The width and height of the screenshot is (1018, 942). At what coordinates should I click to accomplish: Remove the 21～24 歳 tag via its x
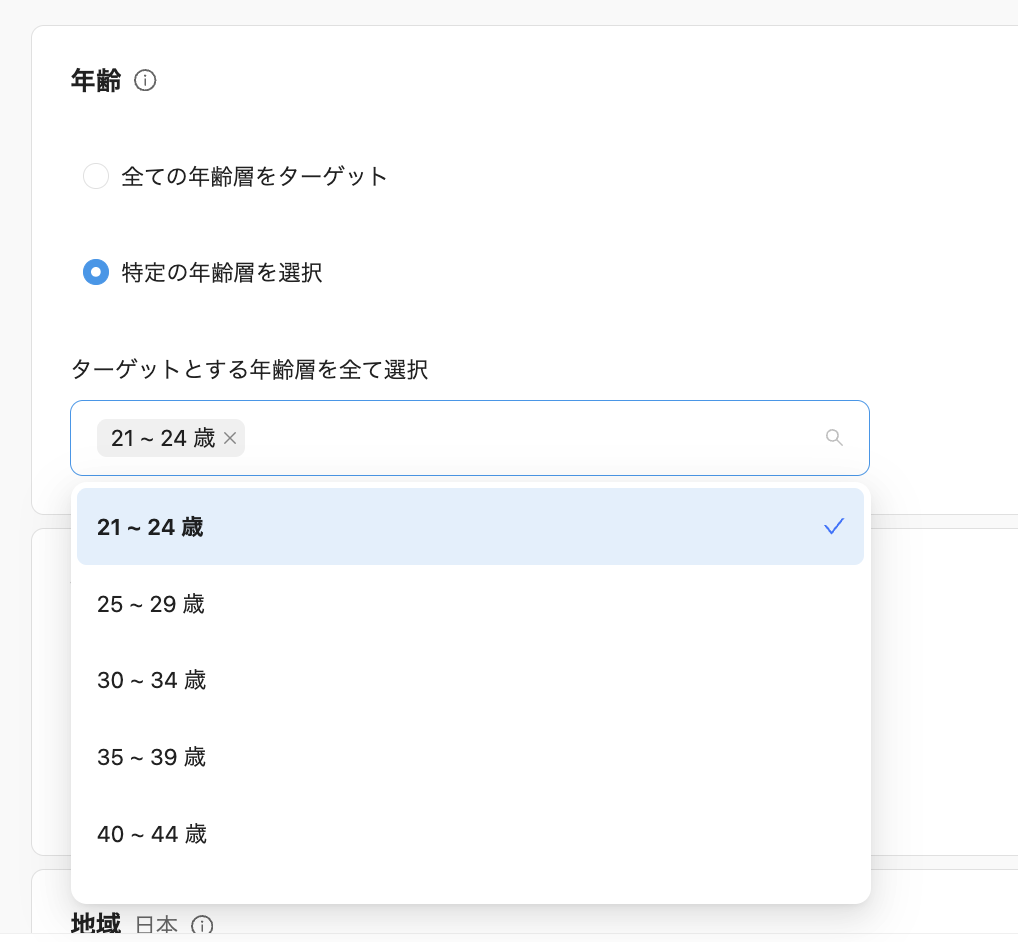[x=230, y=438]
